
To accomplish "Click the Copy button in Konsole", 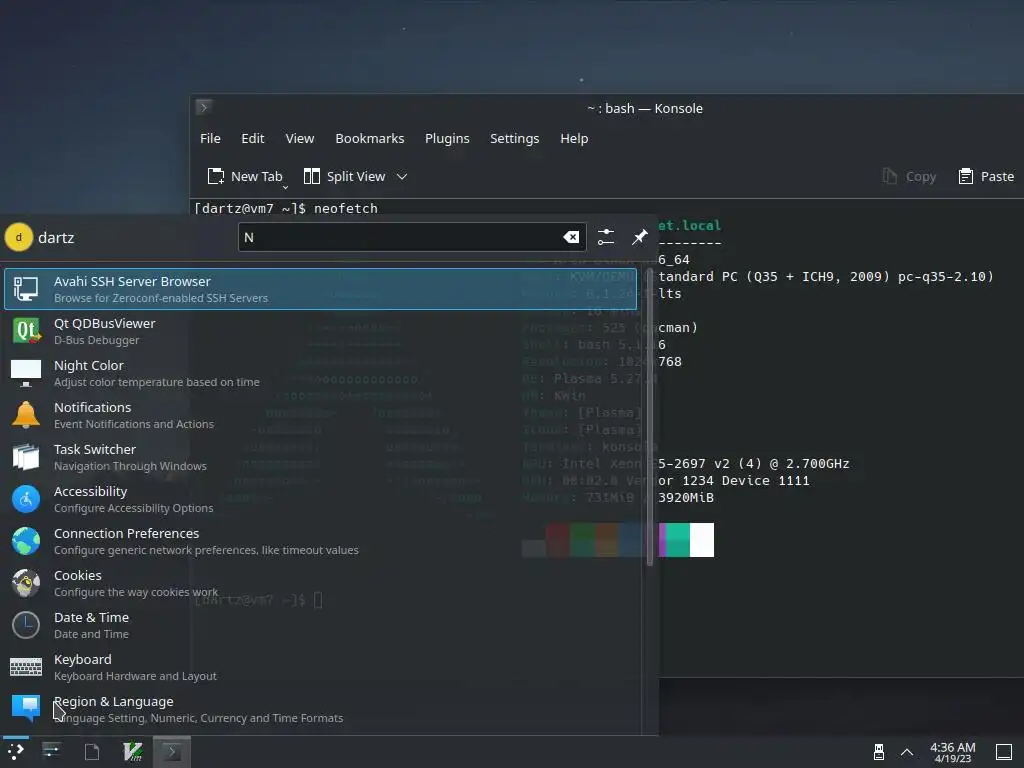I will tap(909, 176).
